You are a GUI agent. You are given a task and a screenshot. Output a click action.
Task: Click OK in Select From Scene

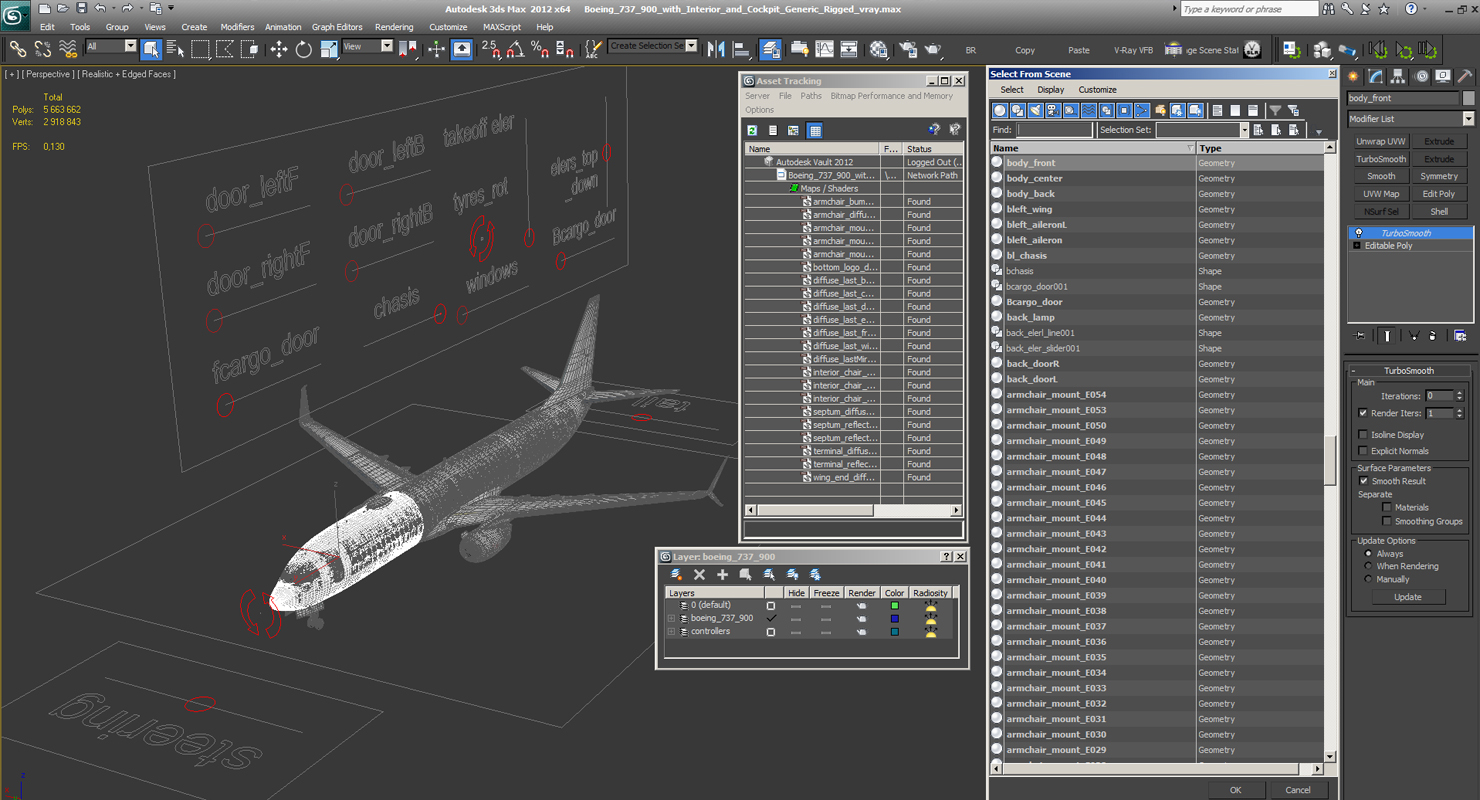click(x=1236, y=790)
